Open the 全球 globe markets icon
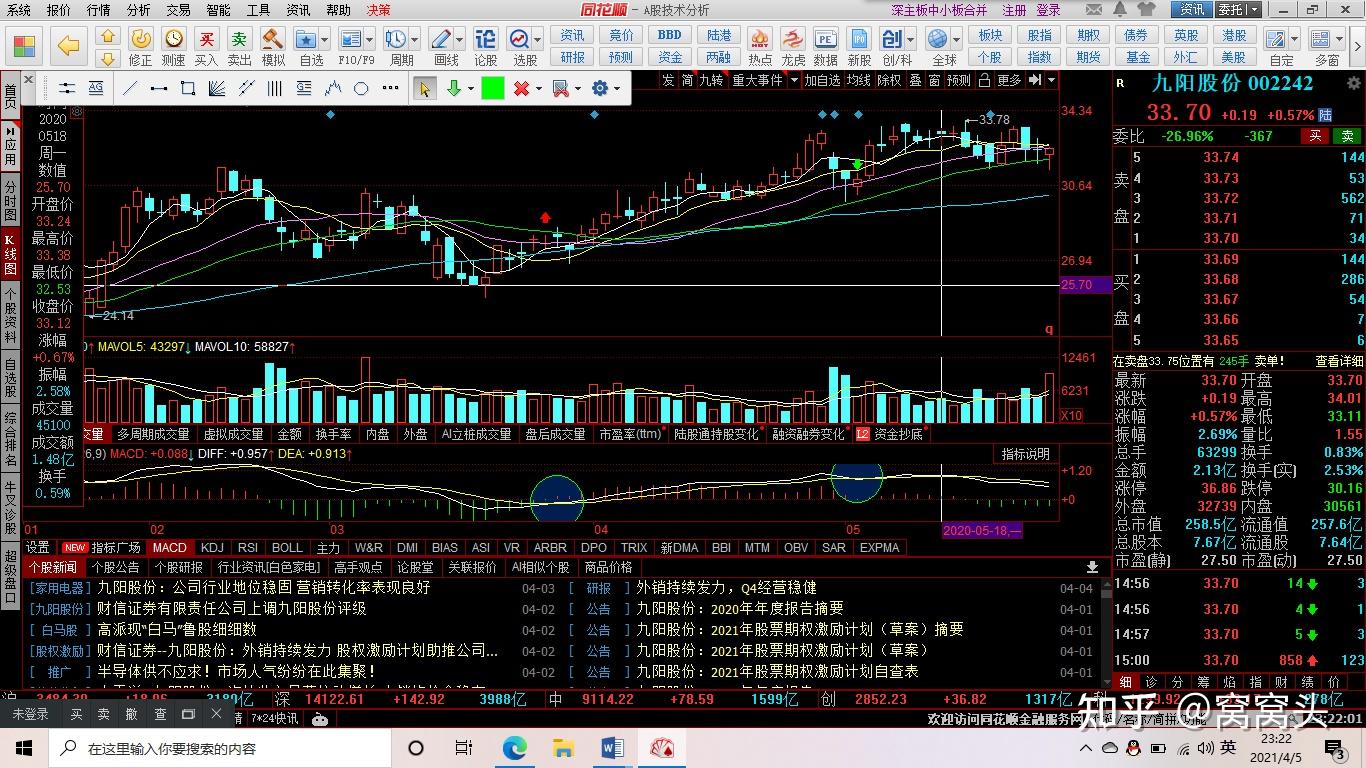 click(x=938, y=46)
